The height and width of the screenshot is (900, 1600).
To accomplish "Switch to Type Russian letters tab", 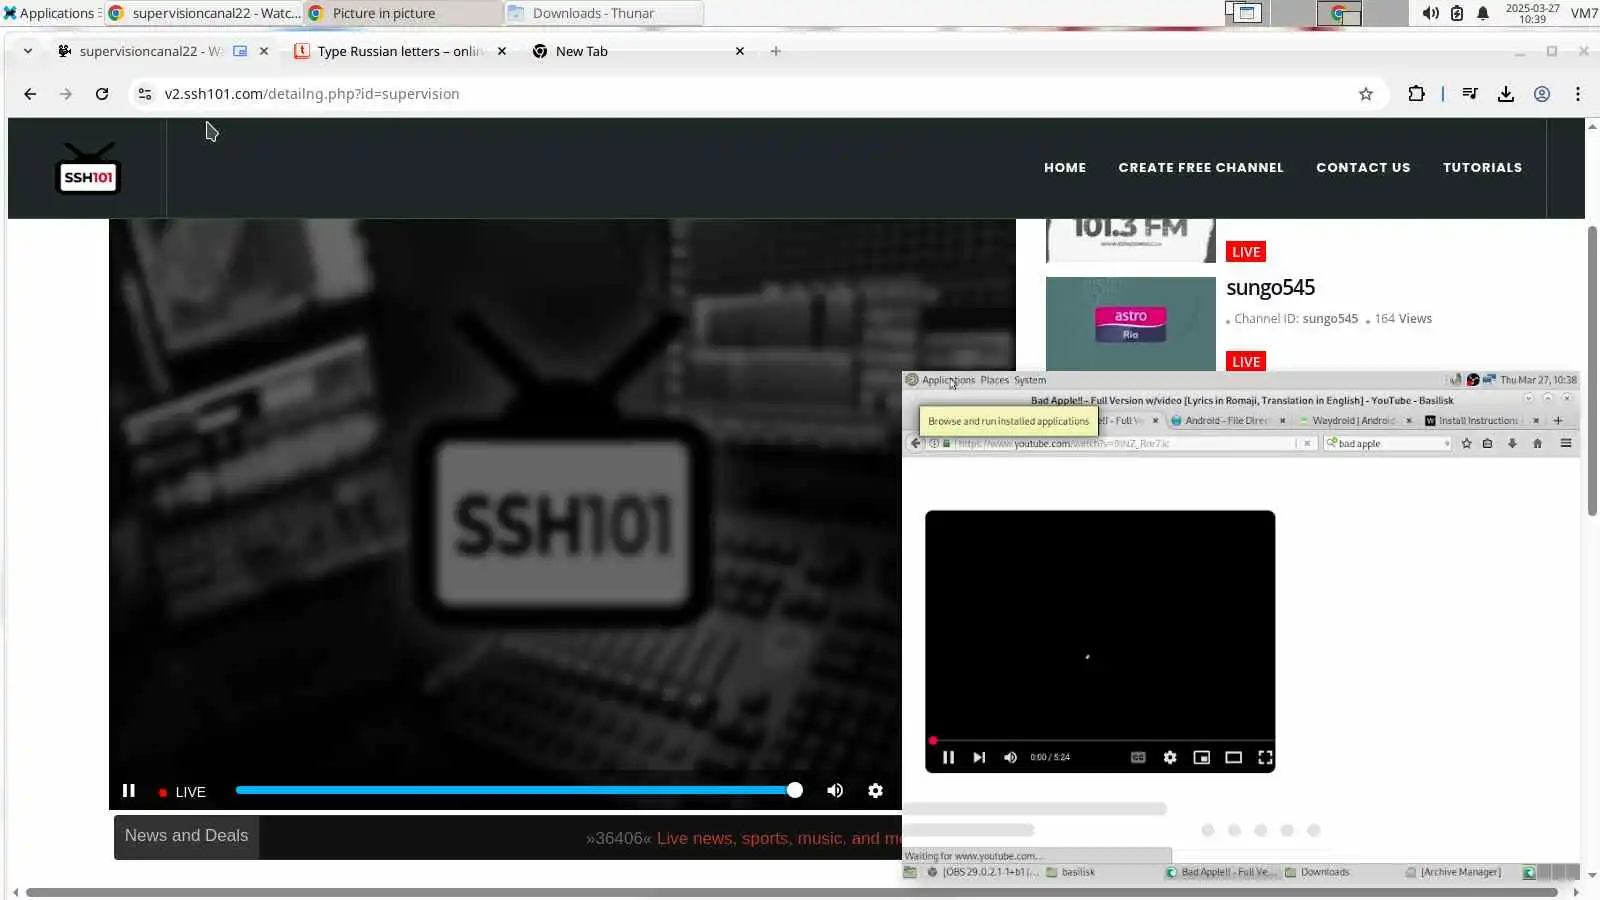I will [400, 51].
